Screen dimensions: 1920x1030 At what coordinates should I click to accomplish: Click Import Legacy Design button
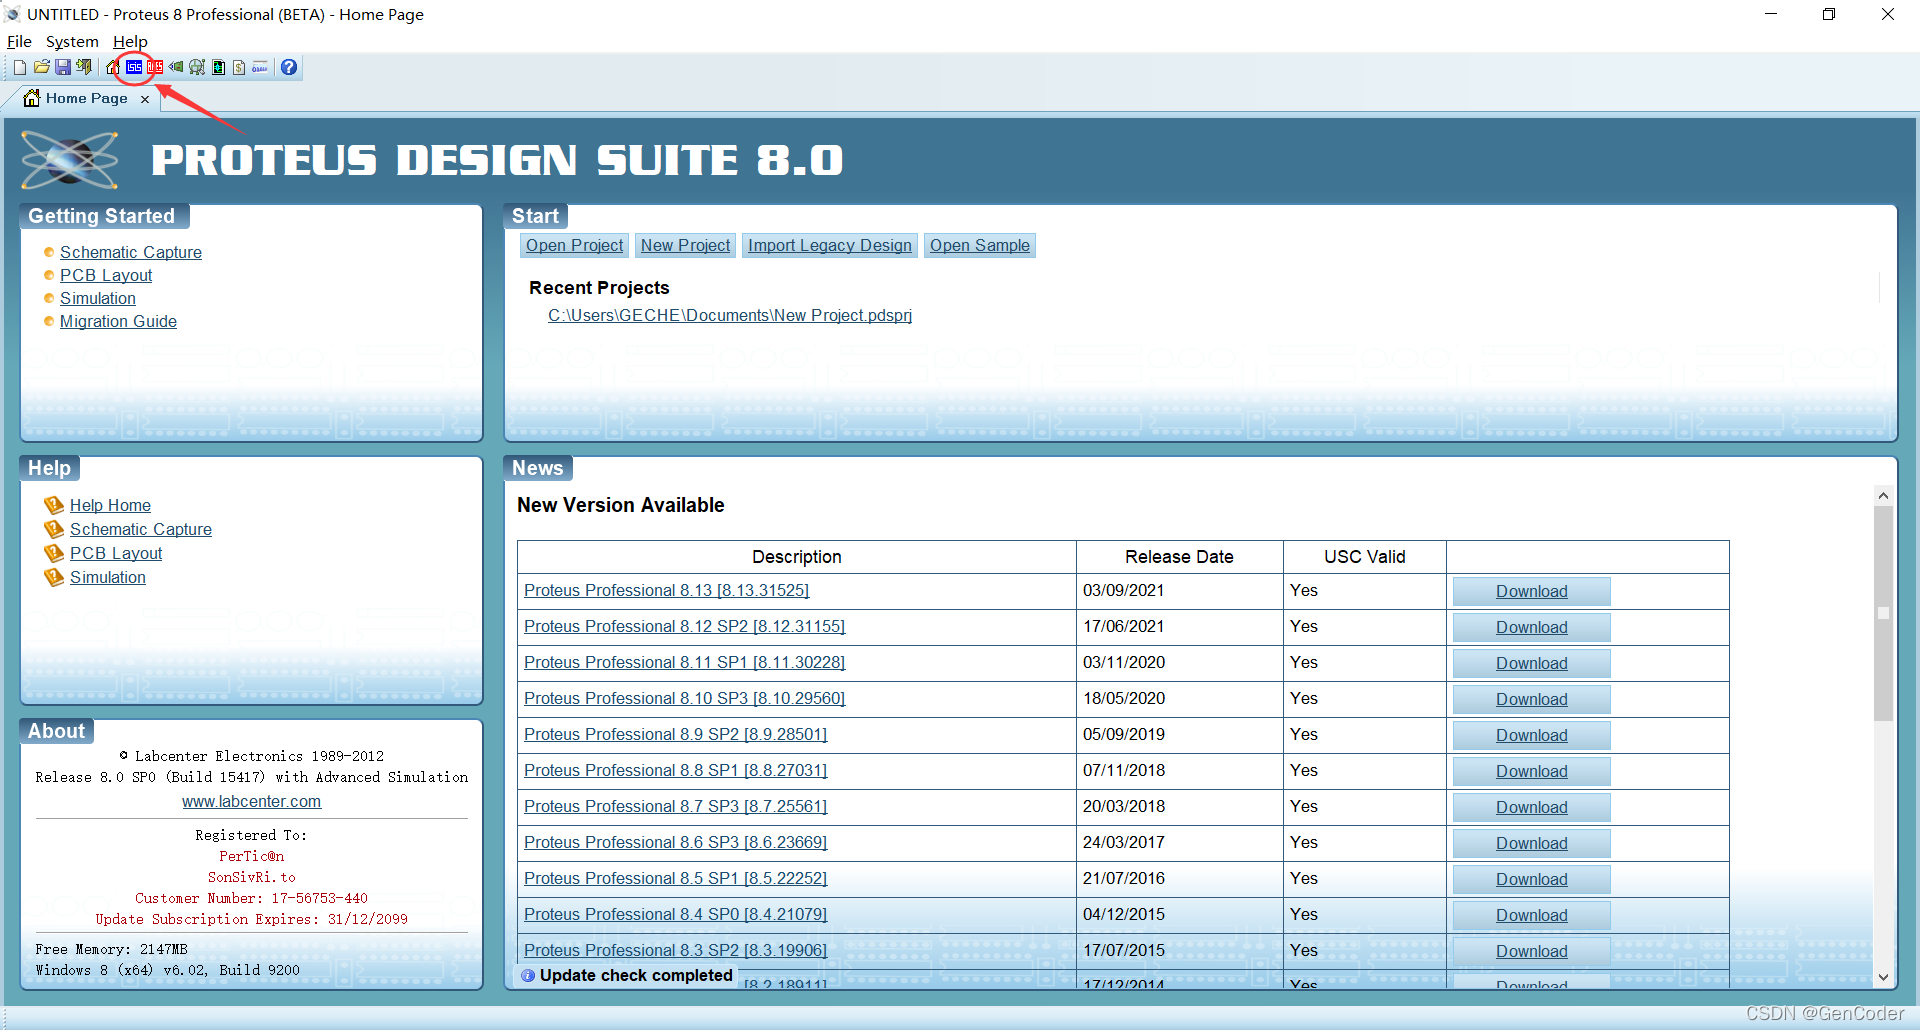[830, 245]
